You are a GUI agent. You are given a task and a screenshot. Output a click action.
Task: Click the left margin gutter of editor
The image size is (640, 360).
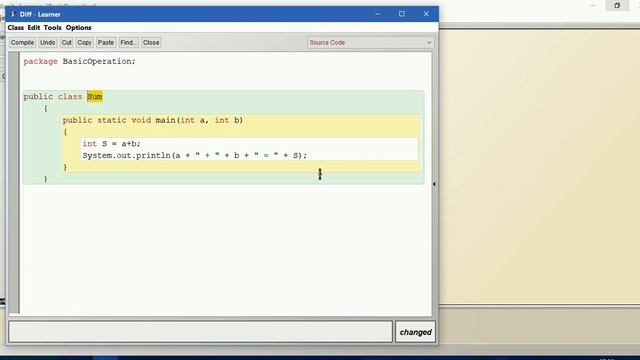click(14, 183)
